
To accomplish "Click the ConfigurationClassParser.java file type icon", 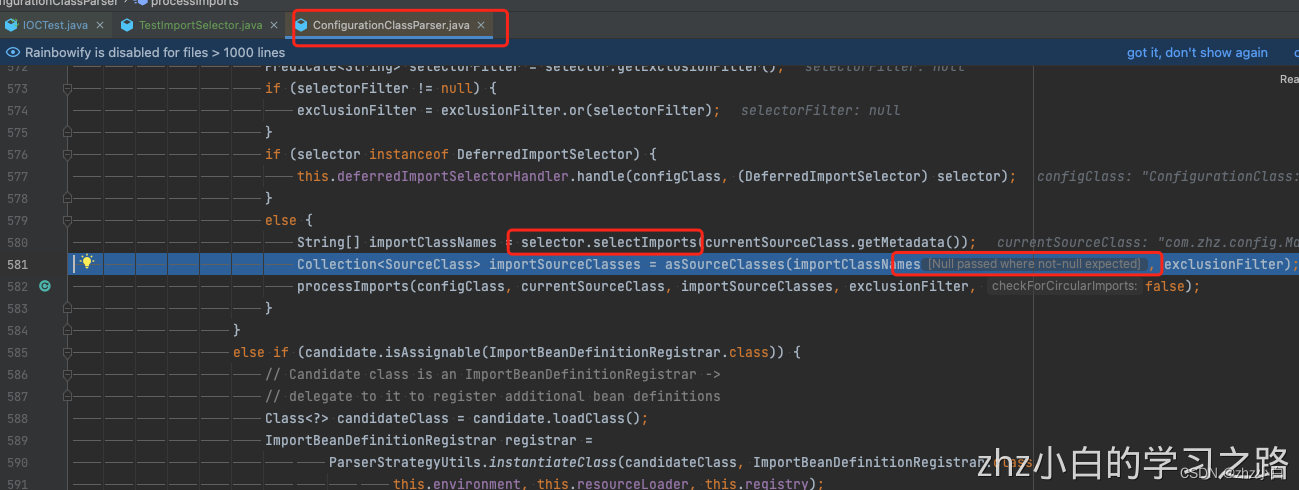I will click(301, 24).
